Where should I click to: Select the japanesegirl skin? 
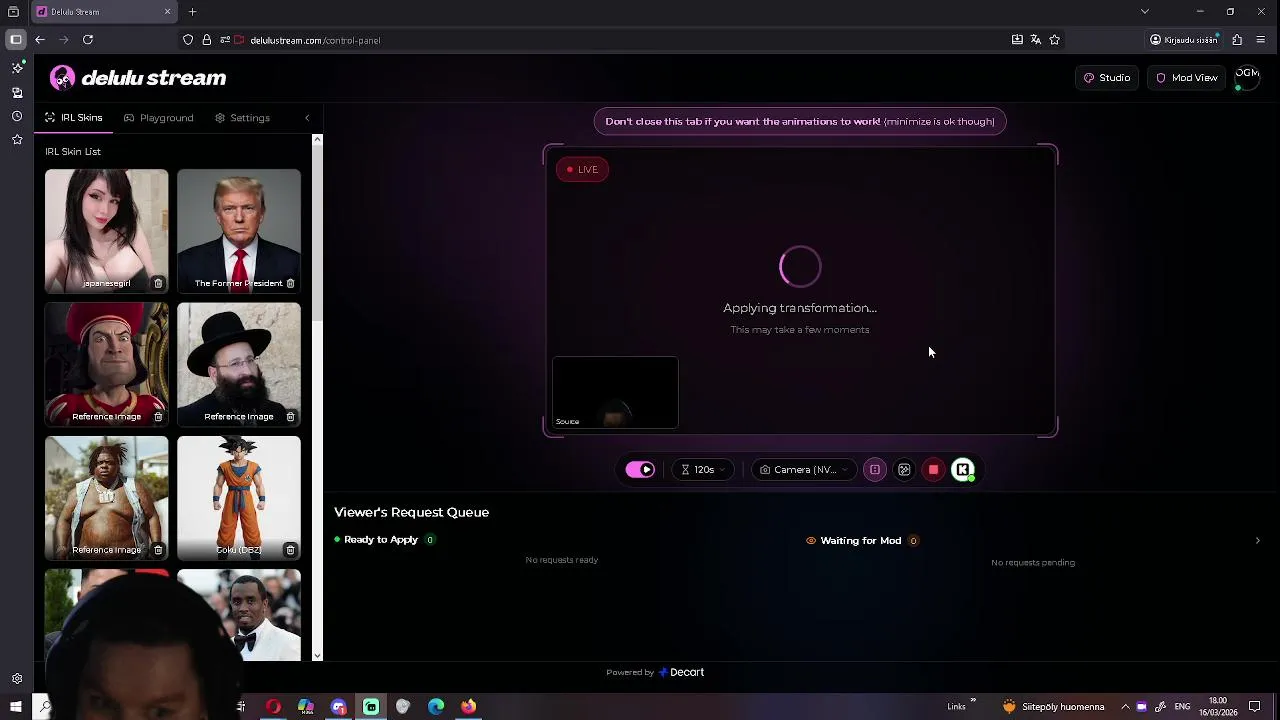point(106,231)
